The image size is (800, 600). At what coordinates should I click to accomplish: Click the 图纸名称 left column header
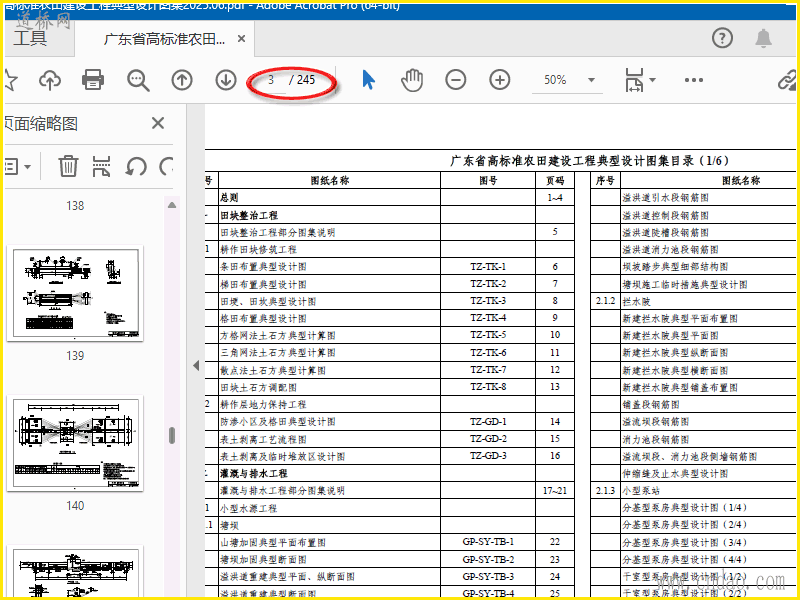330,180
